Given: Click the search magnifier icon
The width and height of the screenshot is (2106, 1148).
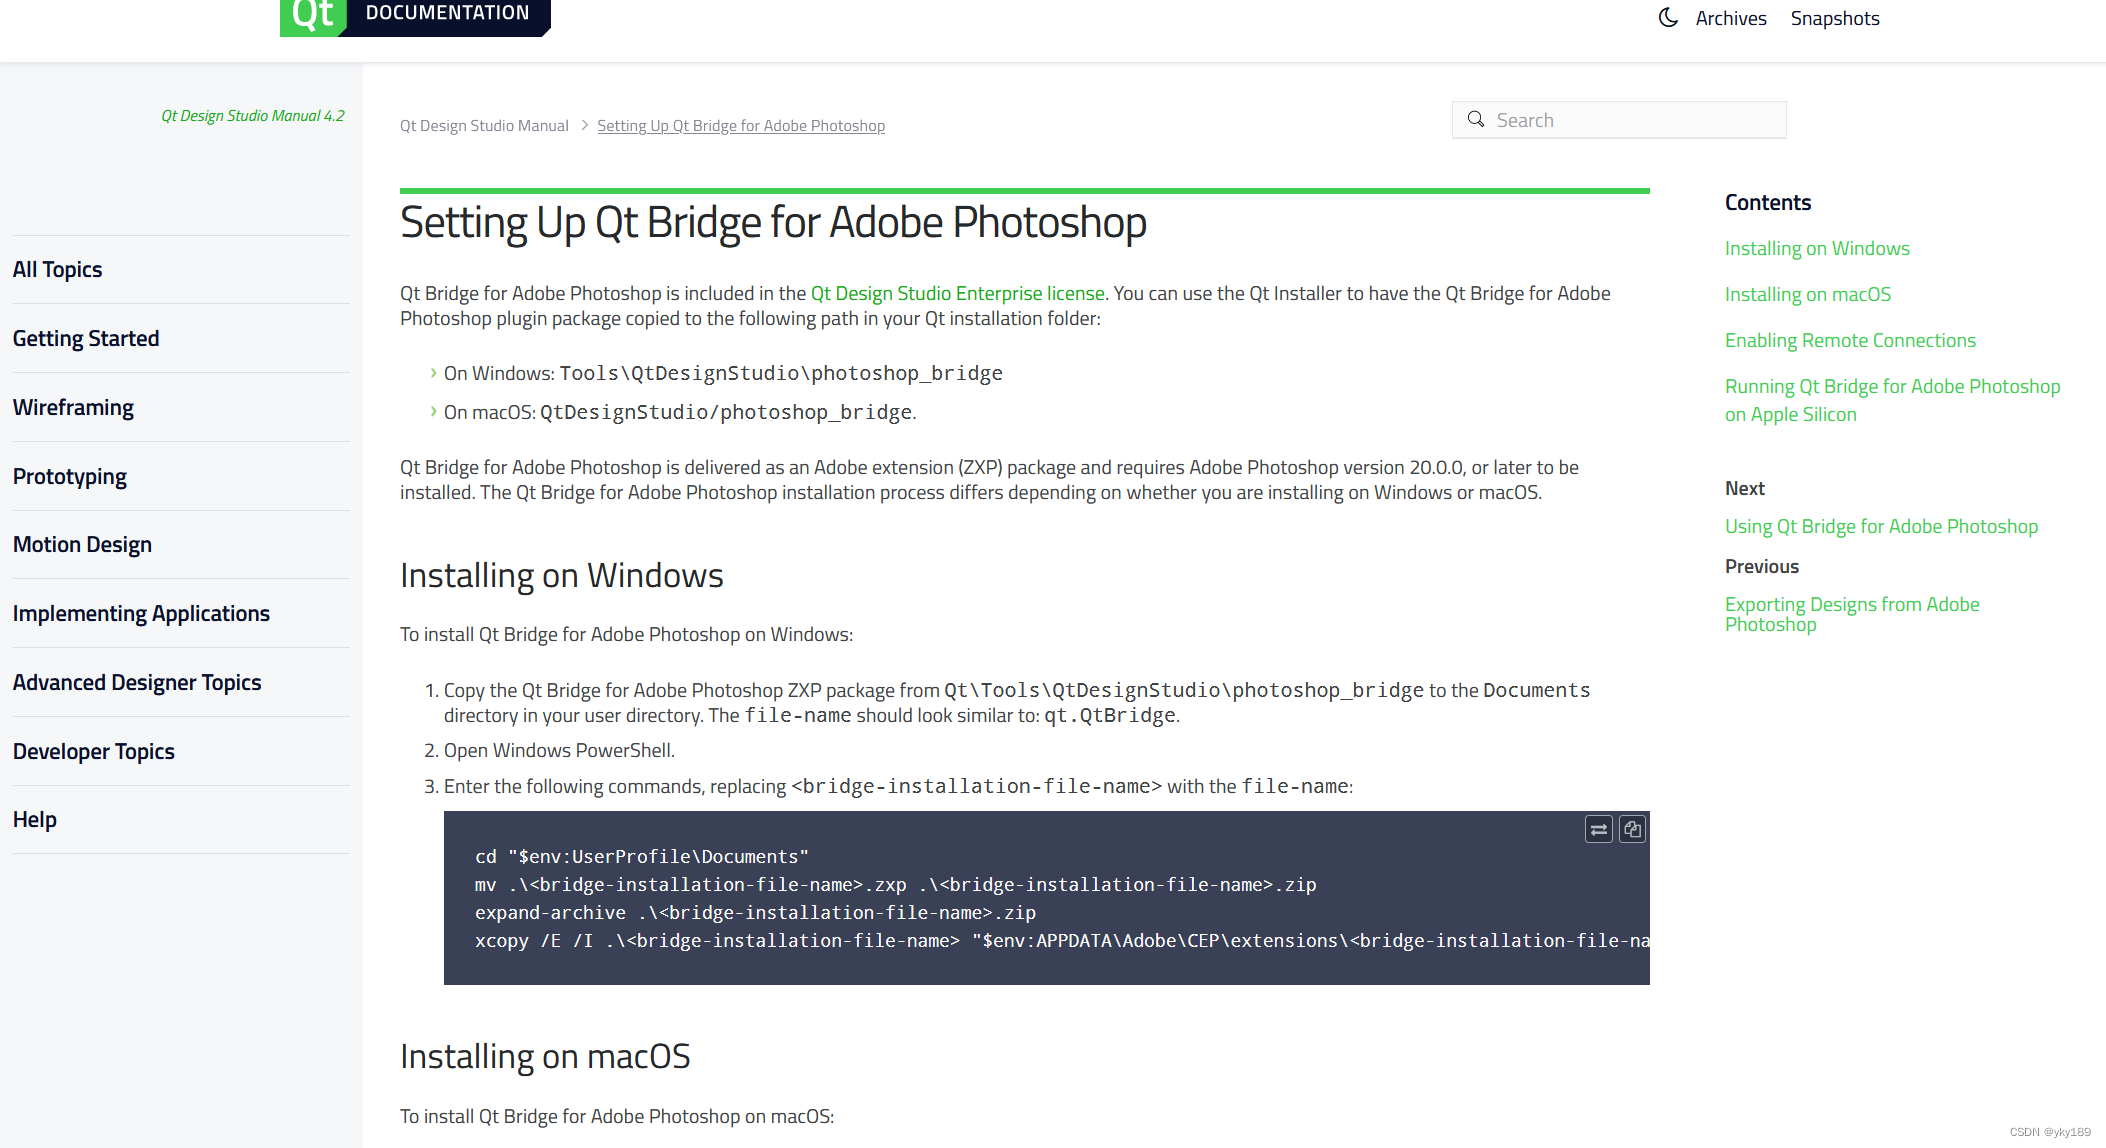Looking at the screenshot, I should pos(1476,120).
